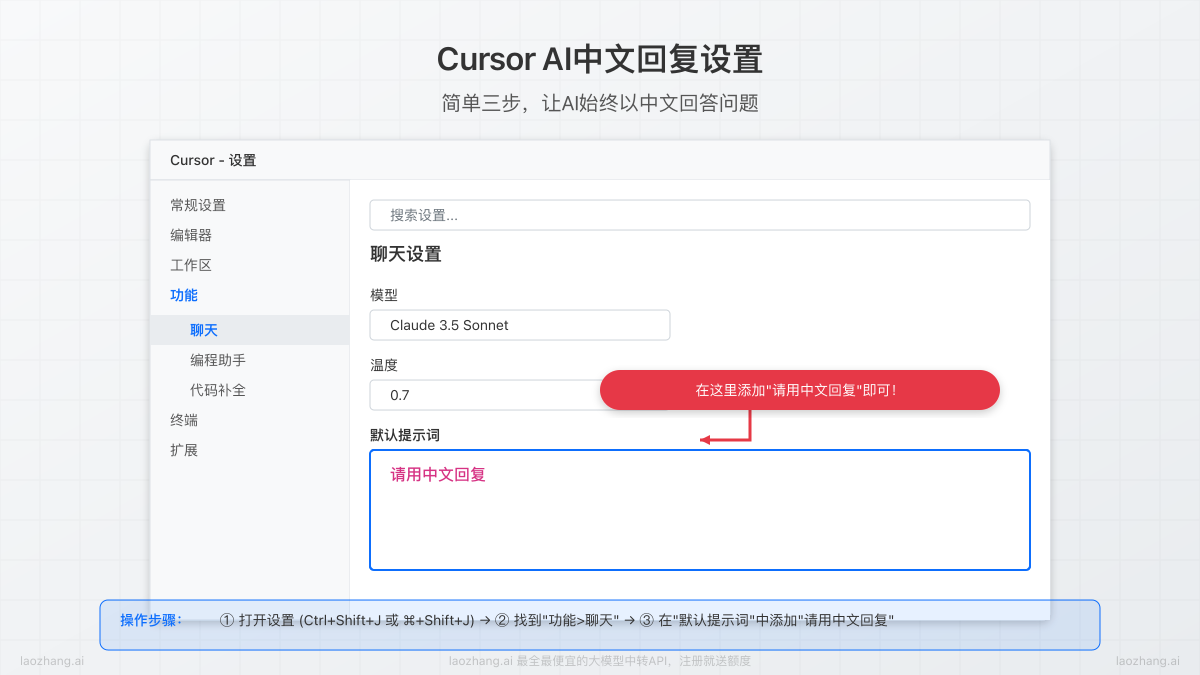Click the 模型 label
Viewport: 1200px width, 675px height.
[x=384, y=295]
